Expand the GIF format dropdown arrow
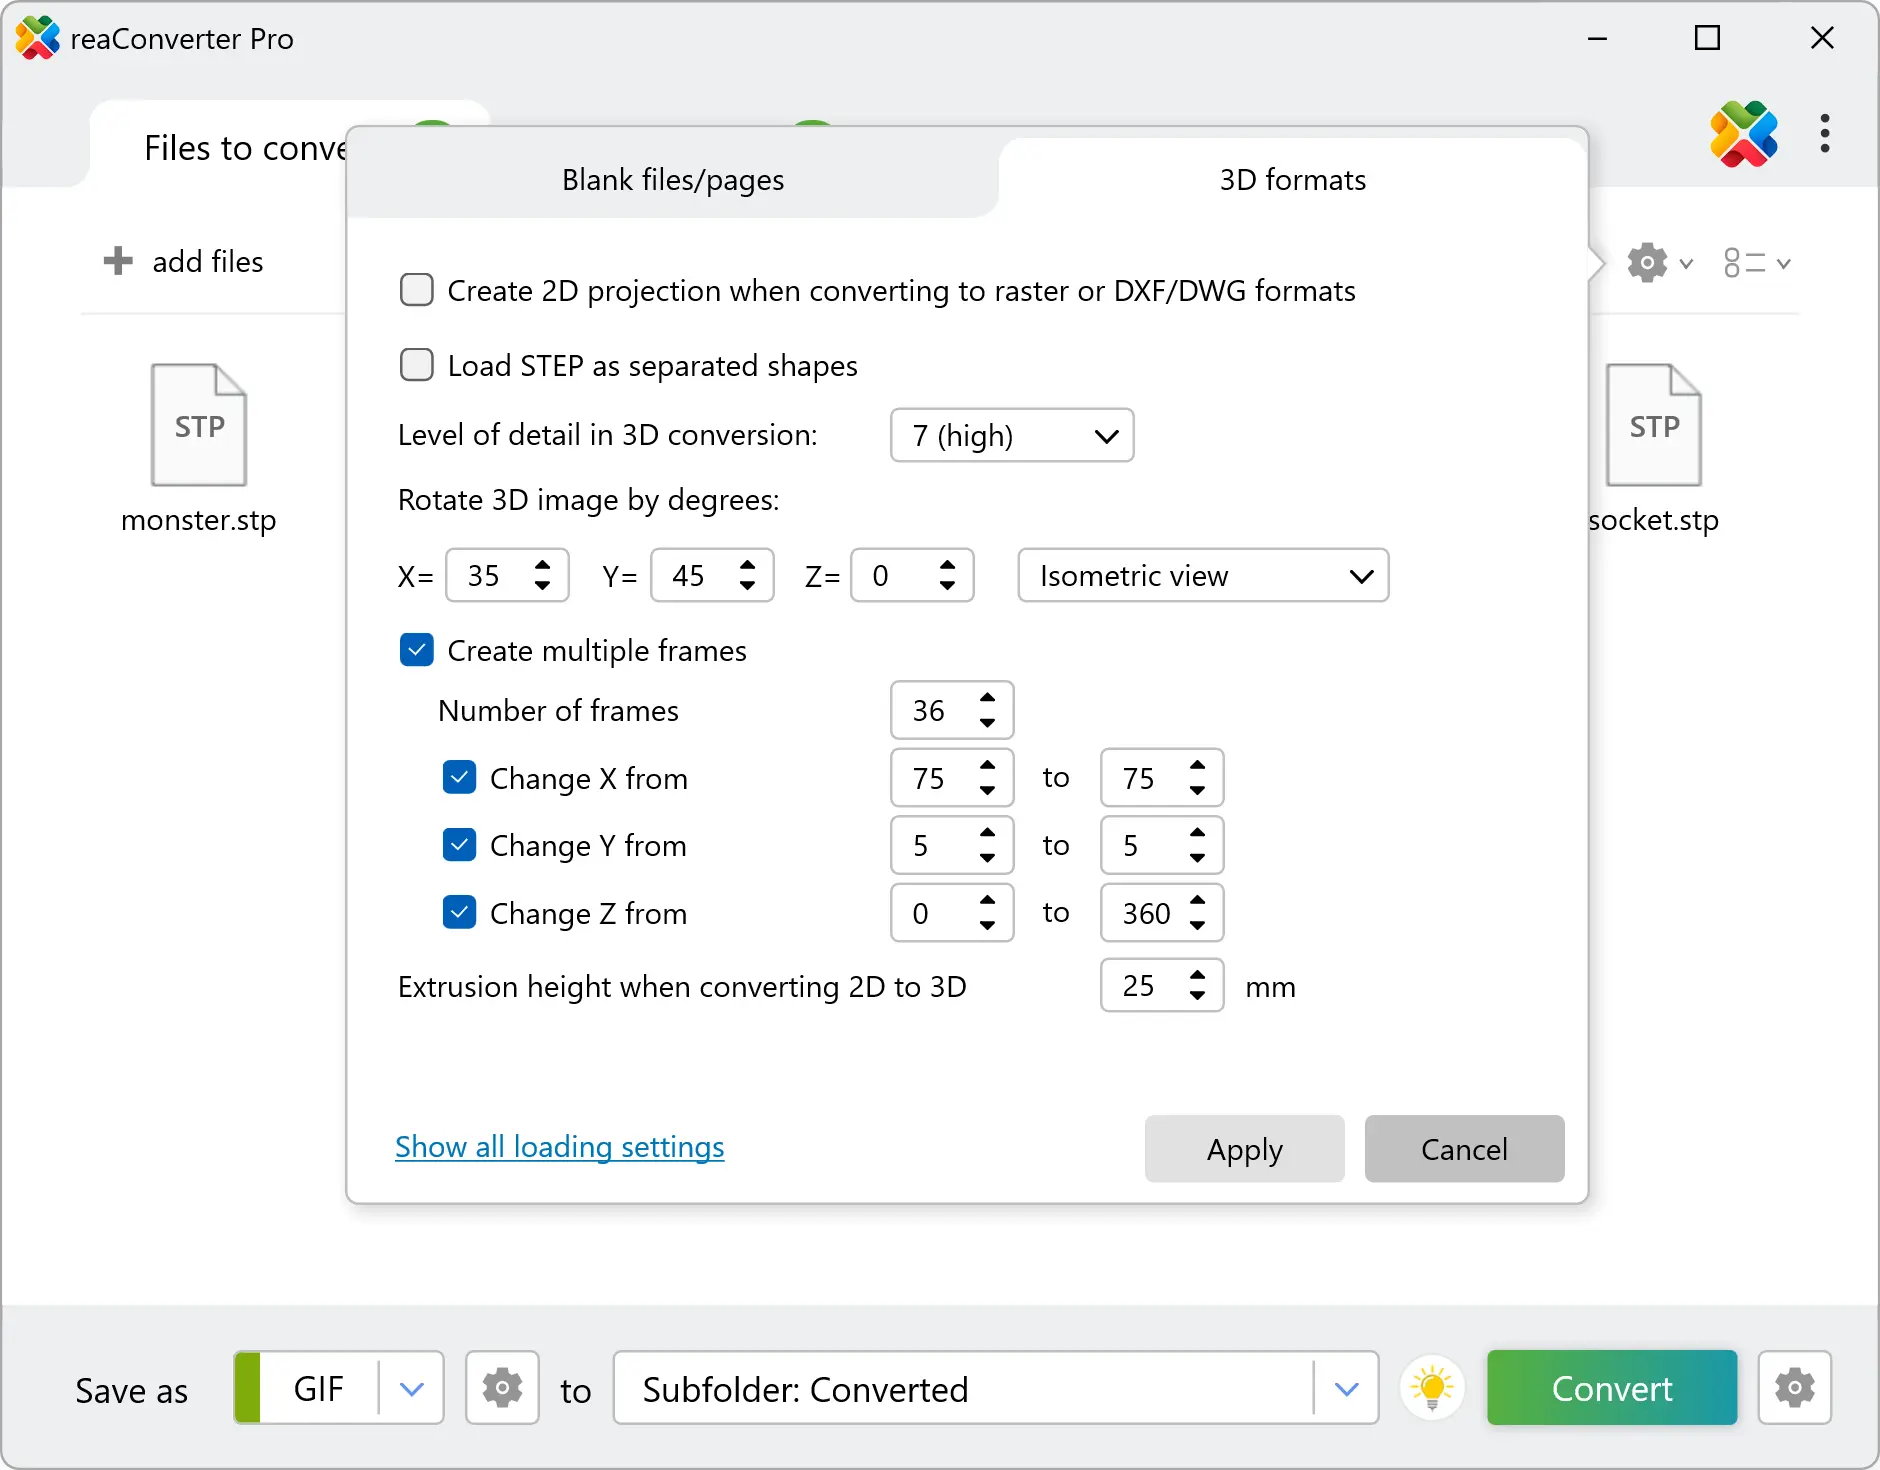This screenshot has height=1470, width=1880. click(x=412, y=1388)
